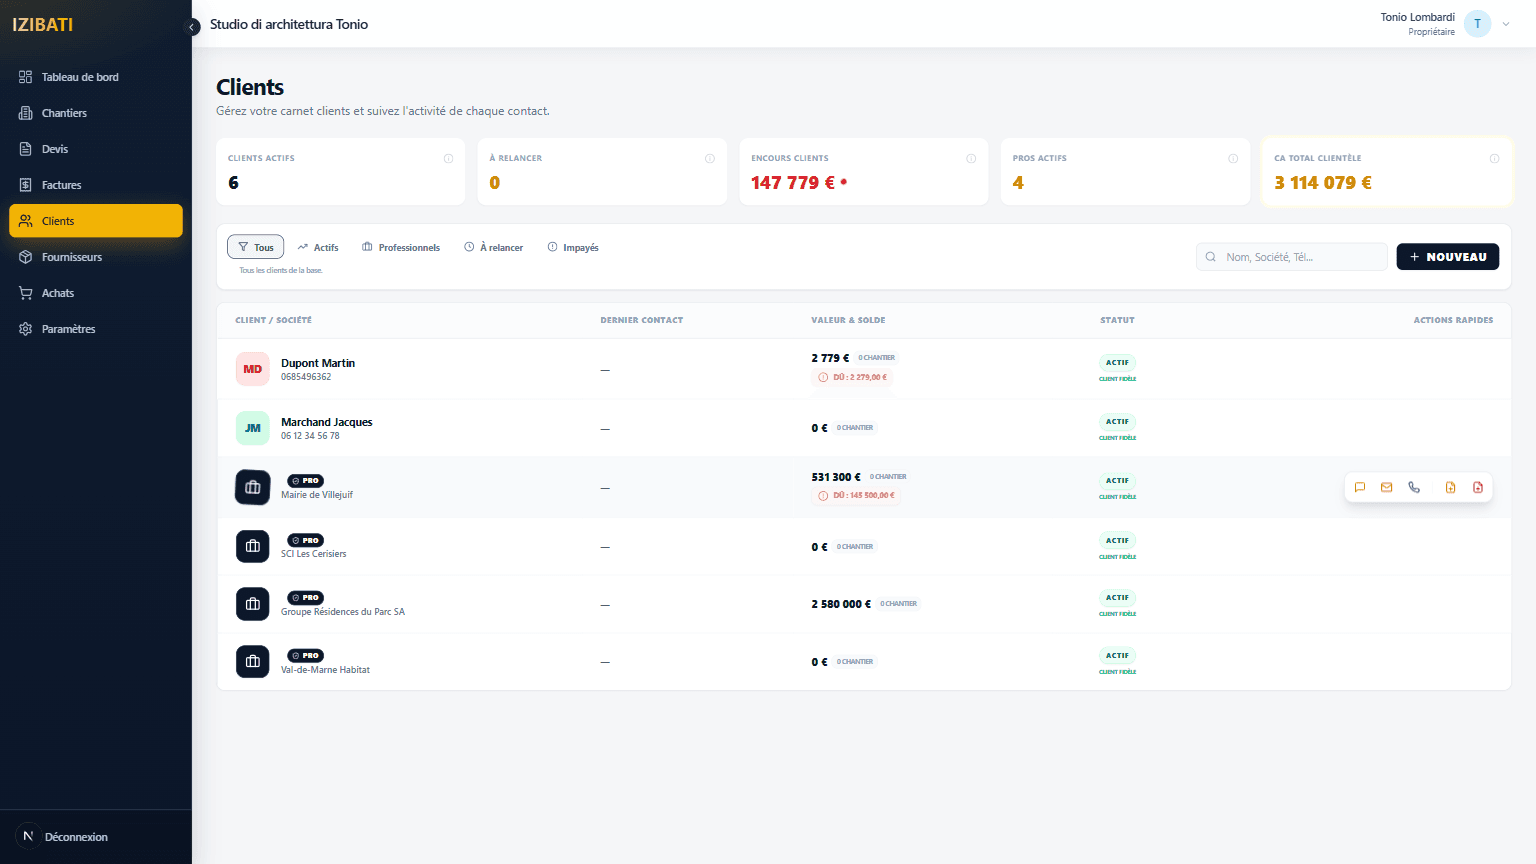Show the À relancer clients filter
The height and width of the screenshot is (864, 1536).
[494, 247]
